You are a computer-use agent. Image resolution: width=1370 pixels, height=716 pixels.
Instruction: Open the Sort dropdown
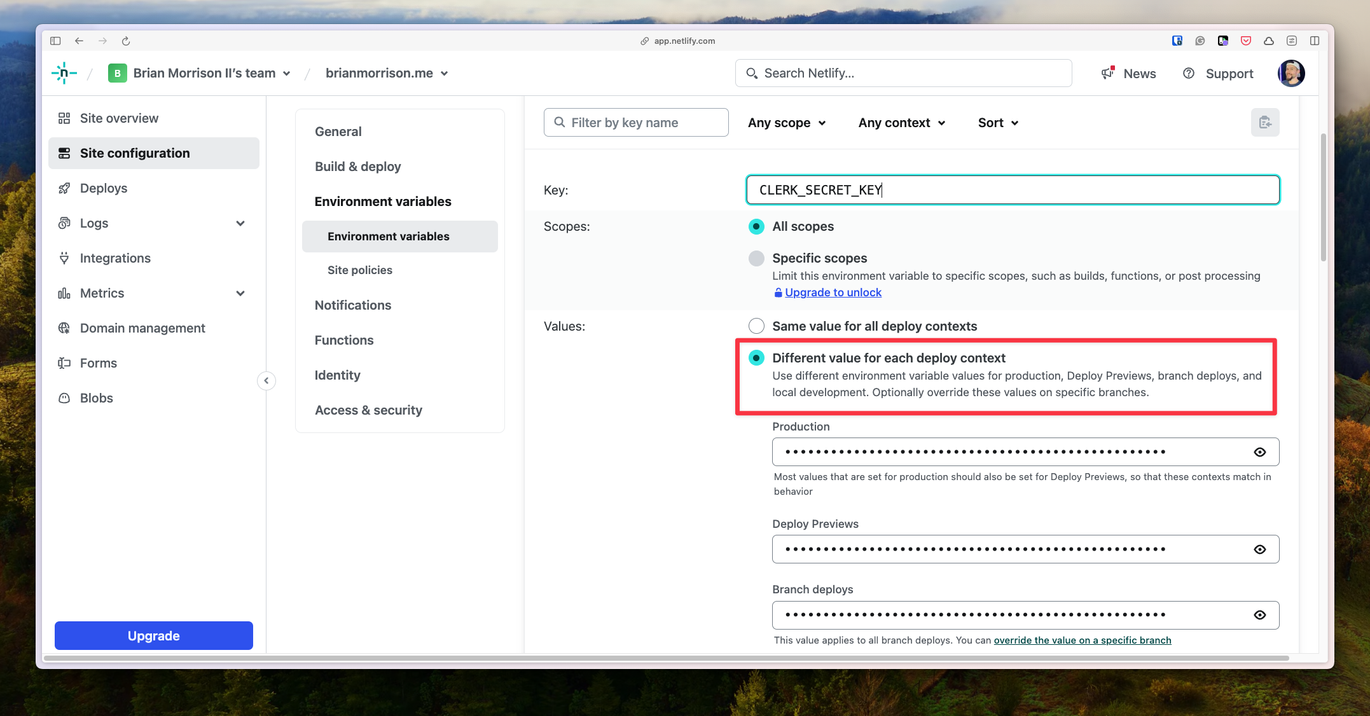998,122
